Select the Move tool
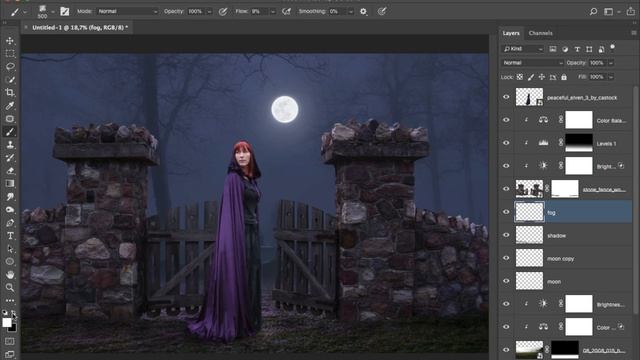 (x=10, y=41)
